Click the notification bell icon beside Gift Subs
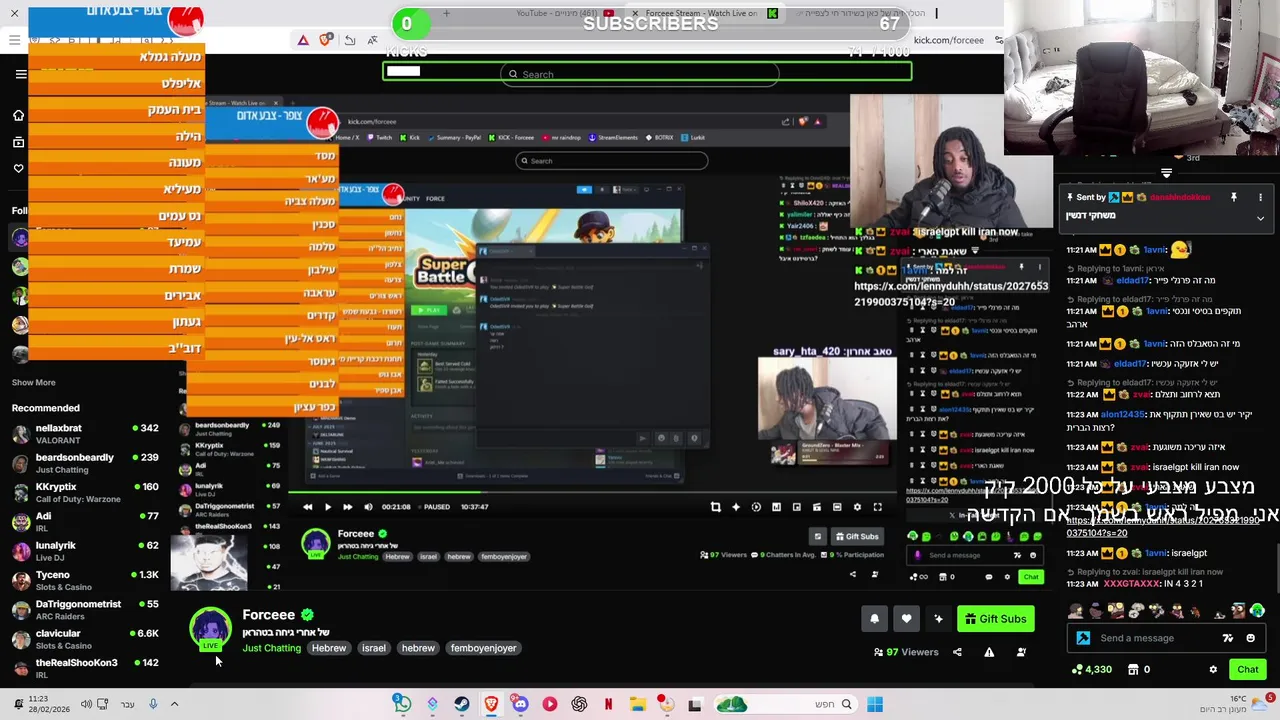 (874, 619)
